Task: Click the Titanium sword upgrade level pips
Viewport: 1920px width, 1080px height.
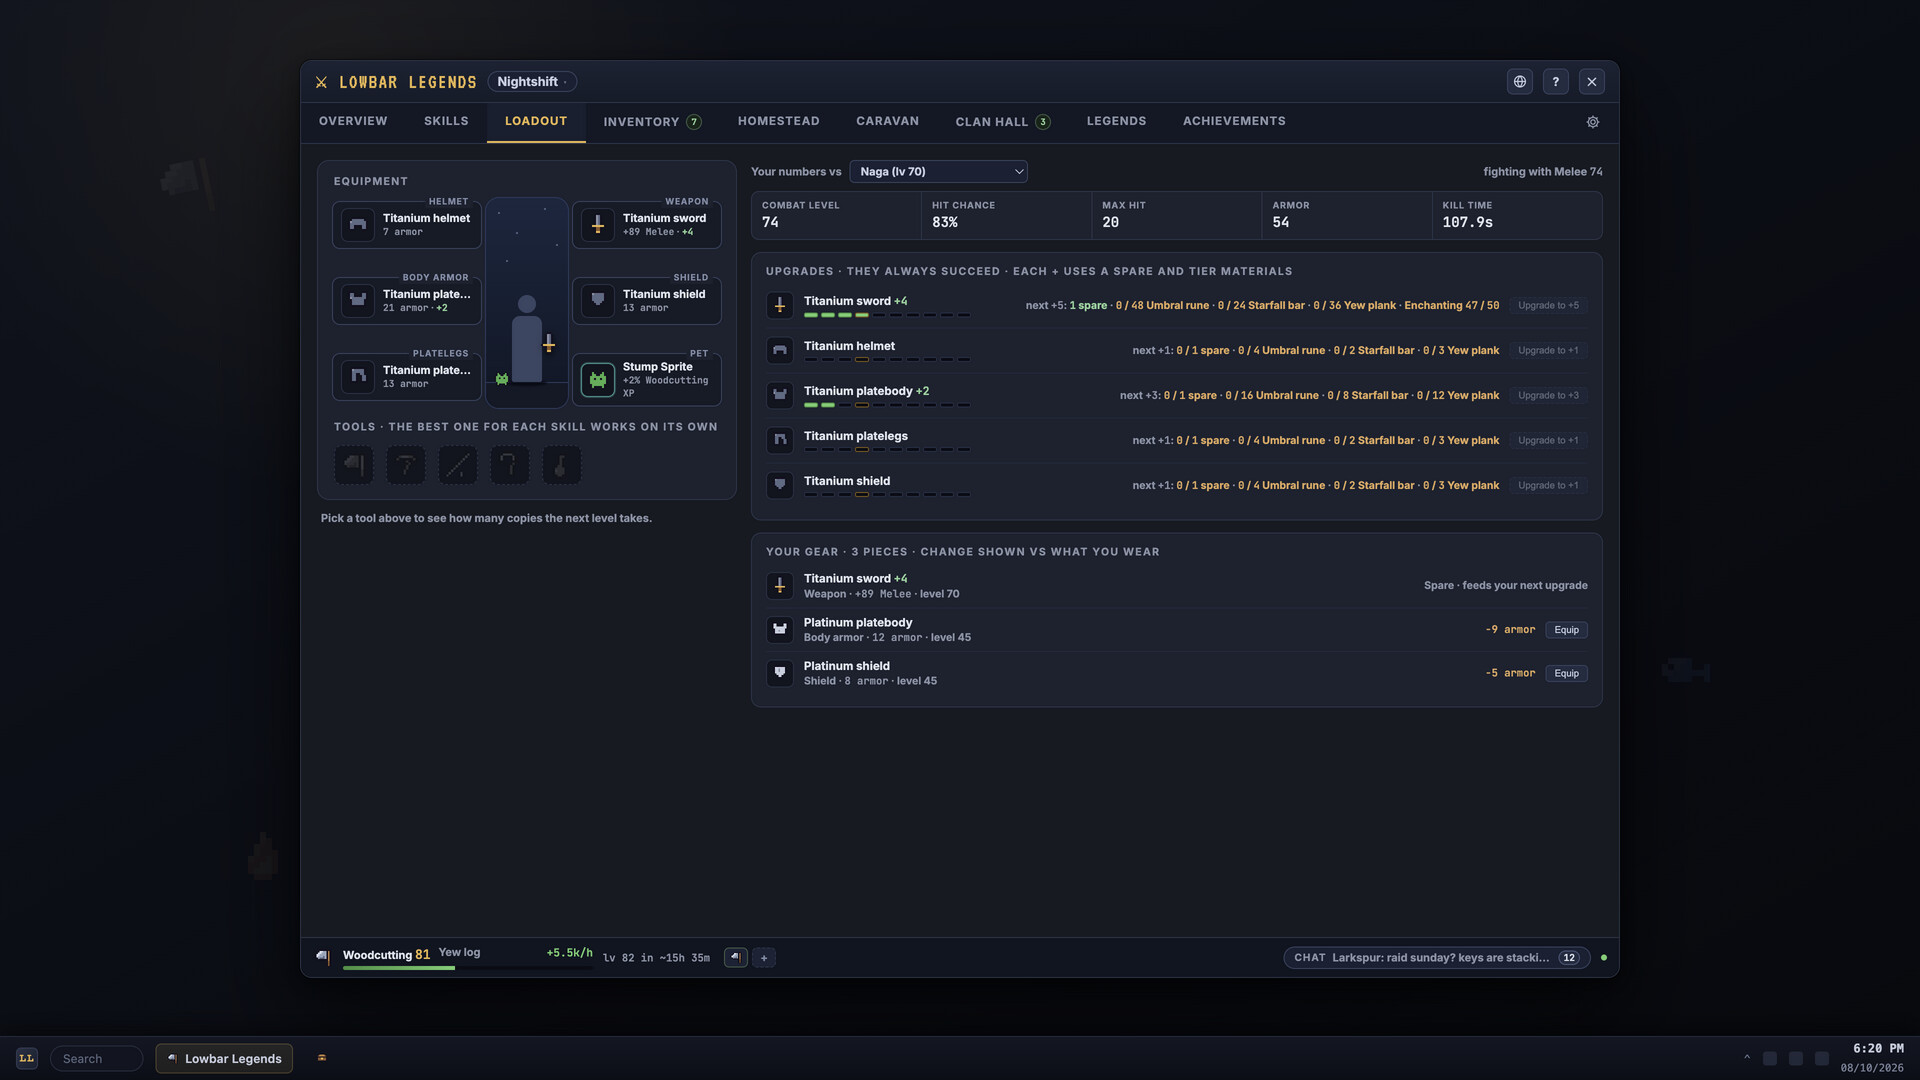Action: pyautogui.click(x=887, y=315)
